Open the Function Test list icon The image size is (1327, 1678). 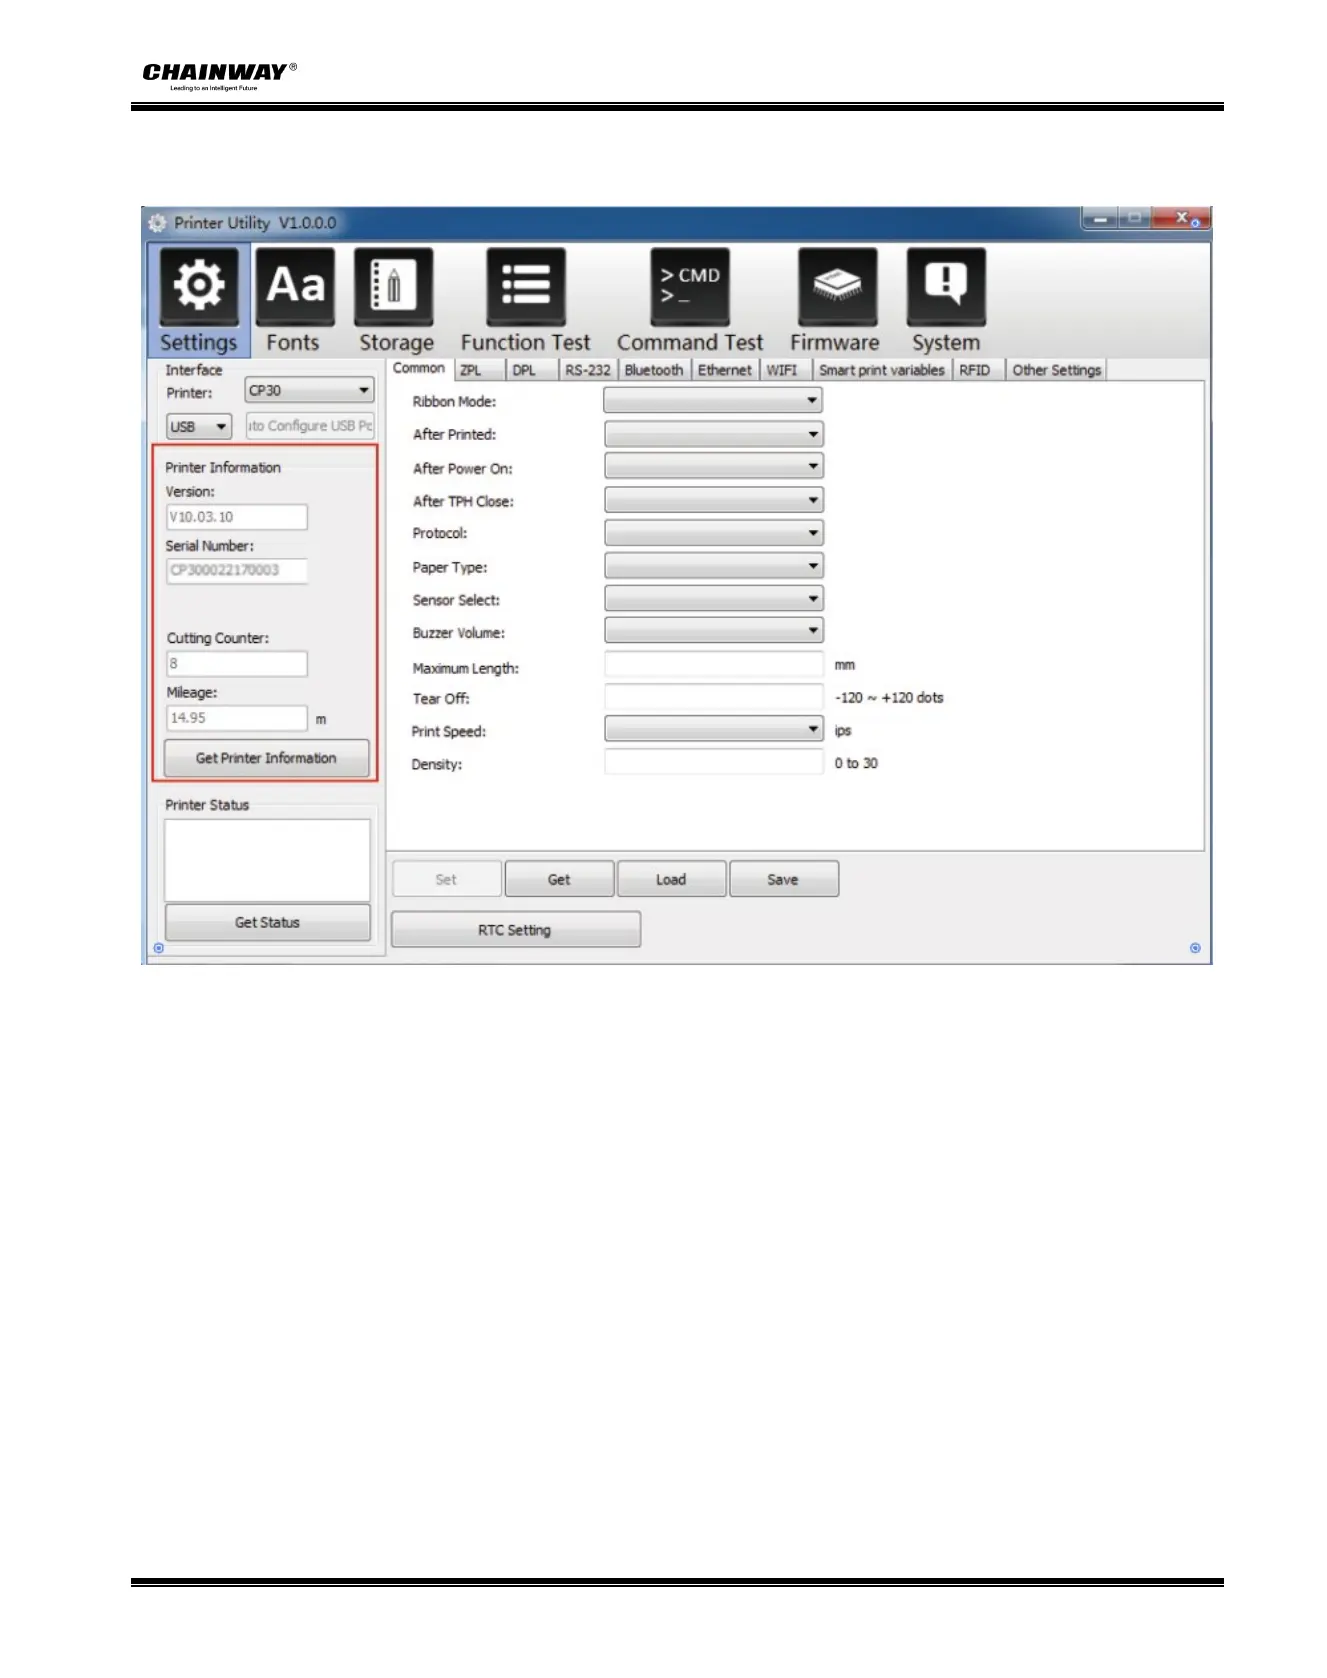coord(526,287)
